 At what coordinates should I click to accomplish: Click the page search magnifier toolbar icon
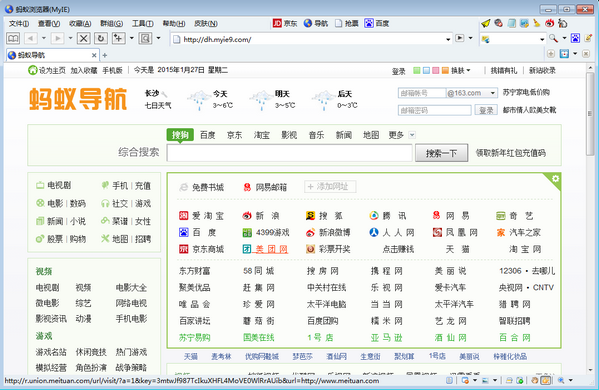coord(145,38)
